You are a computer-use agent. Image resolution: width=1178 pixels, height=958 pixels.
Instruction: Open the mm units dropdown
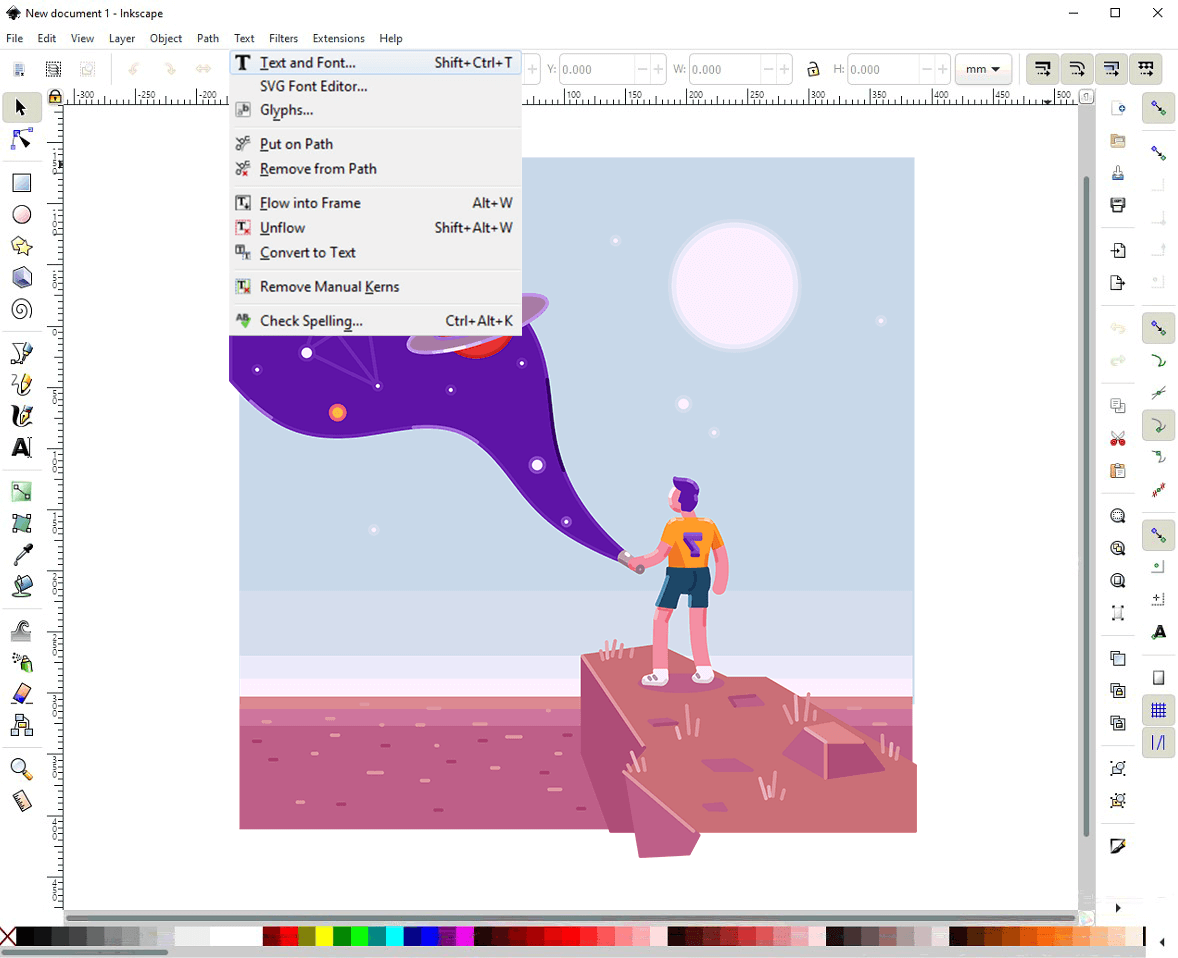(983, 69)
